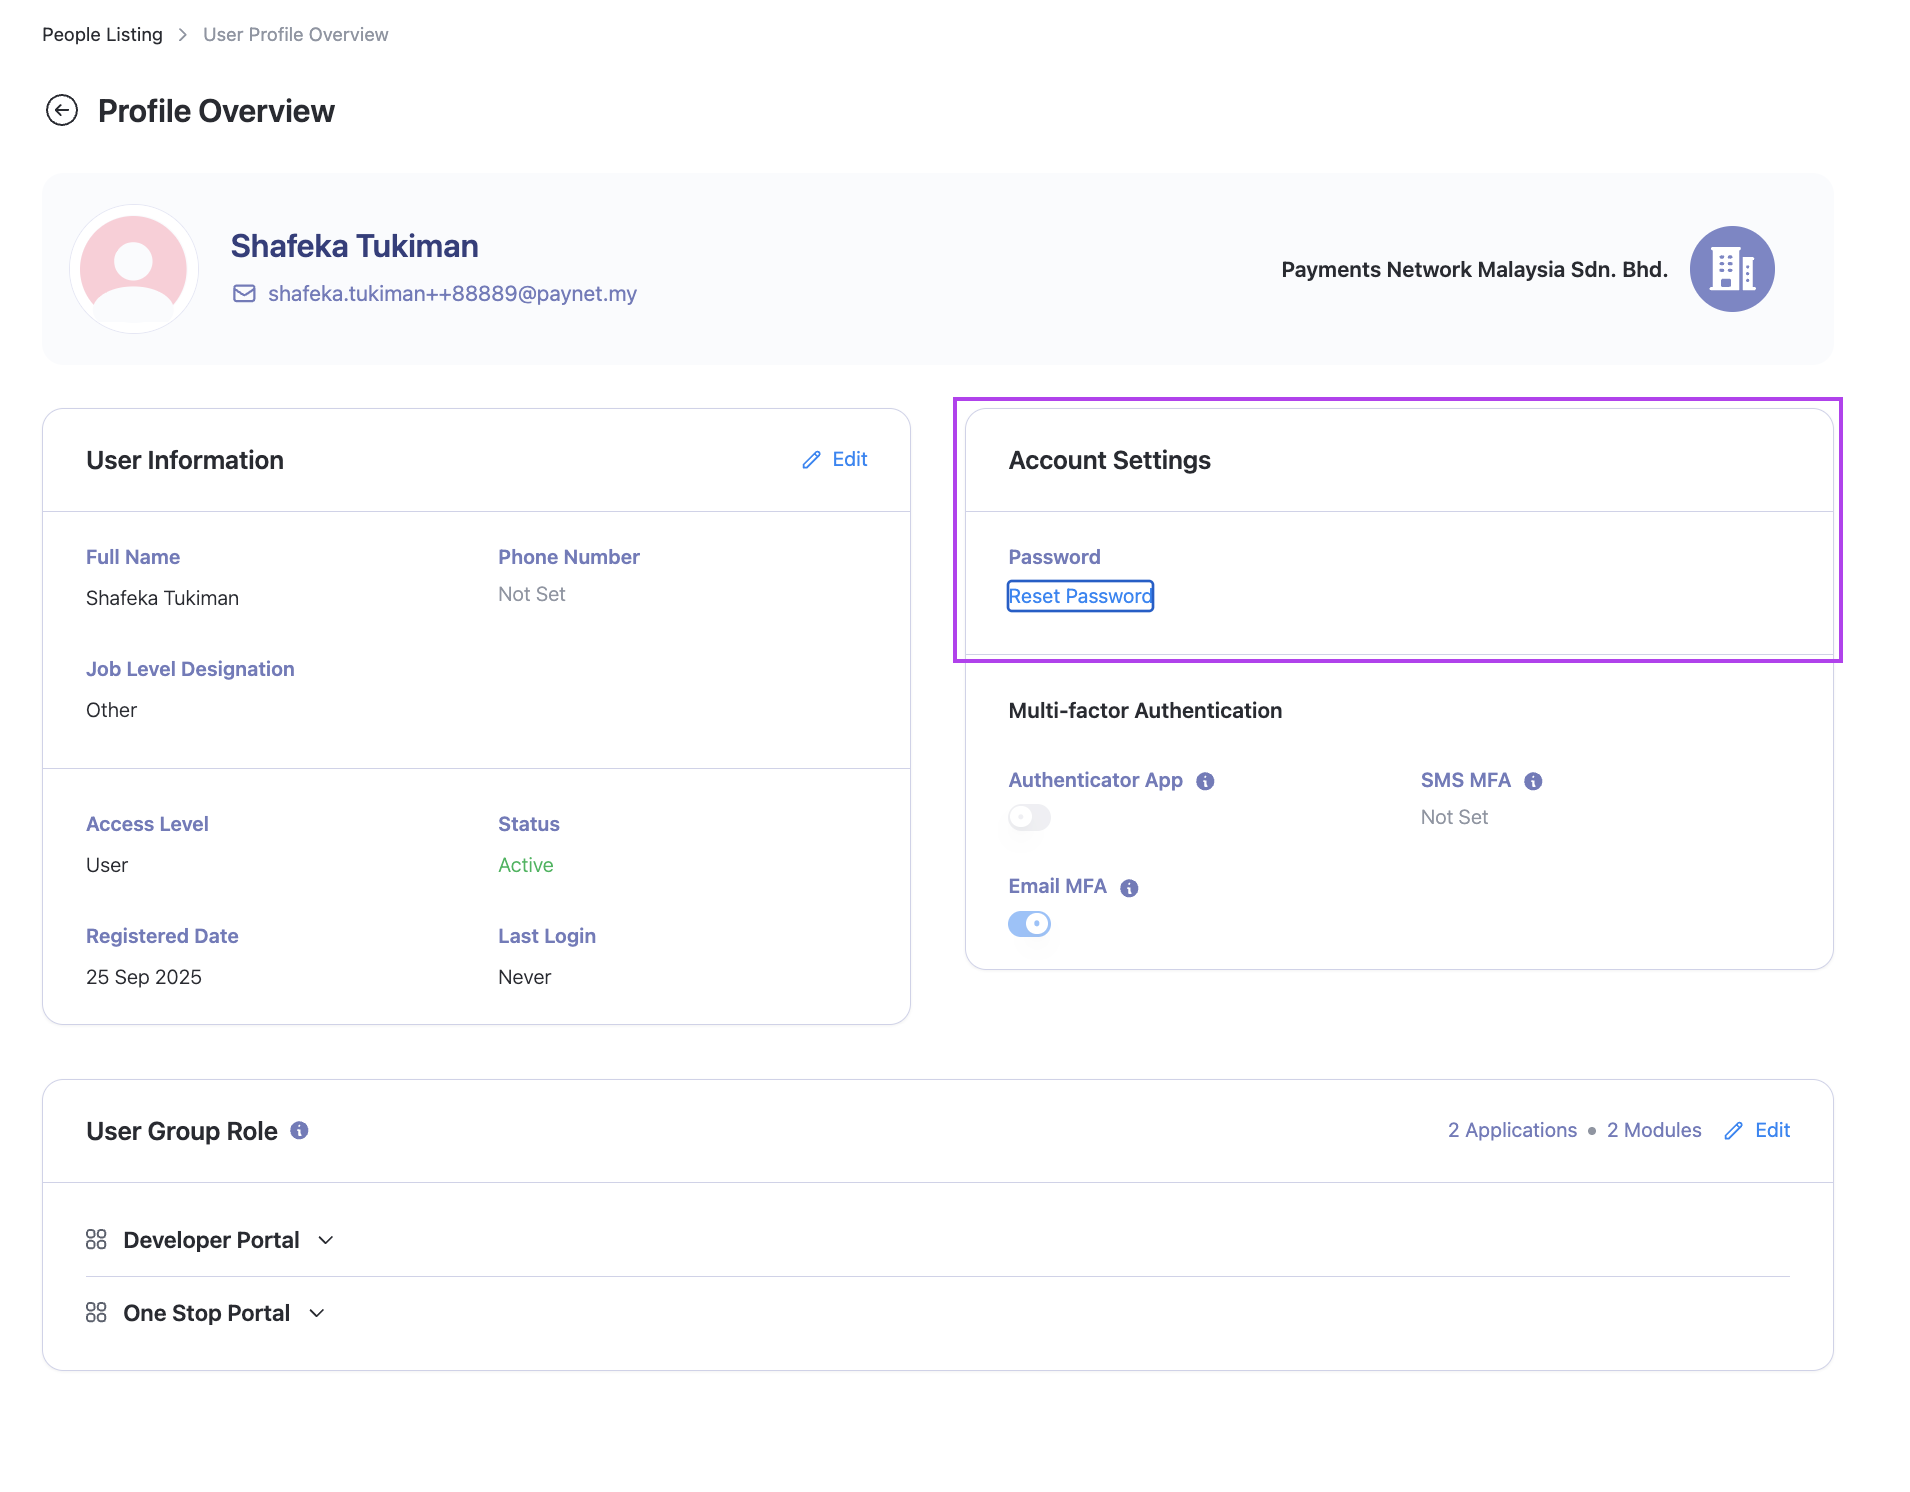Disable the Email MFA toggle
This screenshot has width=1910, height=1492.
(1029, 924)
